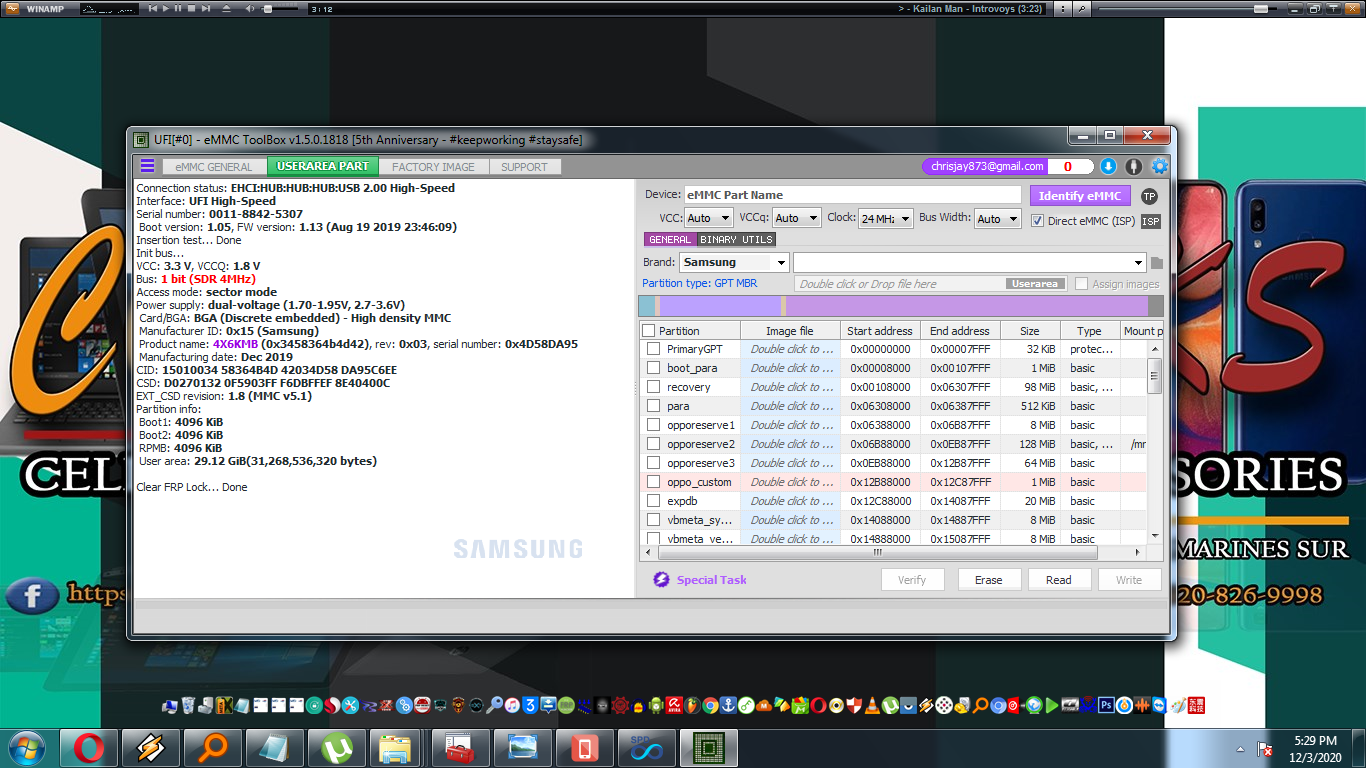Viewport: 1366px width, 768px height.
Task: Click the Special Task lightning icon
Action: (x=661, y=580)
